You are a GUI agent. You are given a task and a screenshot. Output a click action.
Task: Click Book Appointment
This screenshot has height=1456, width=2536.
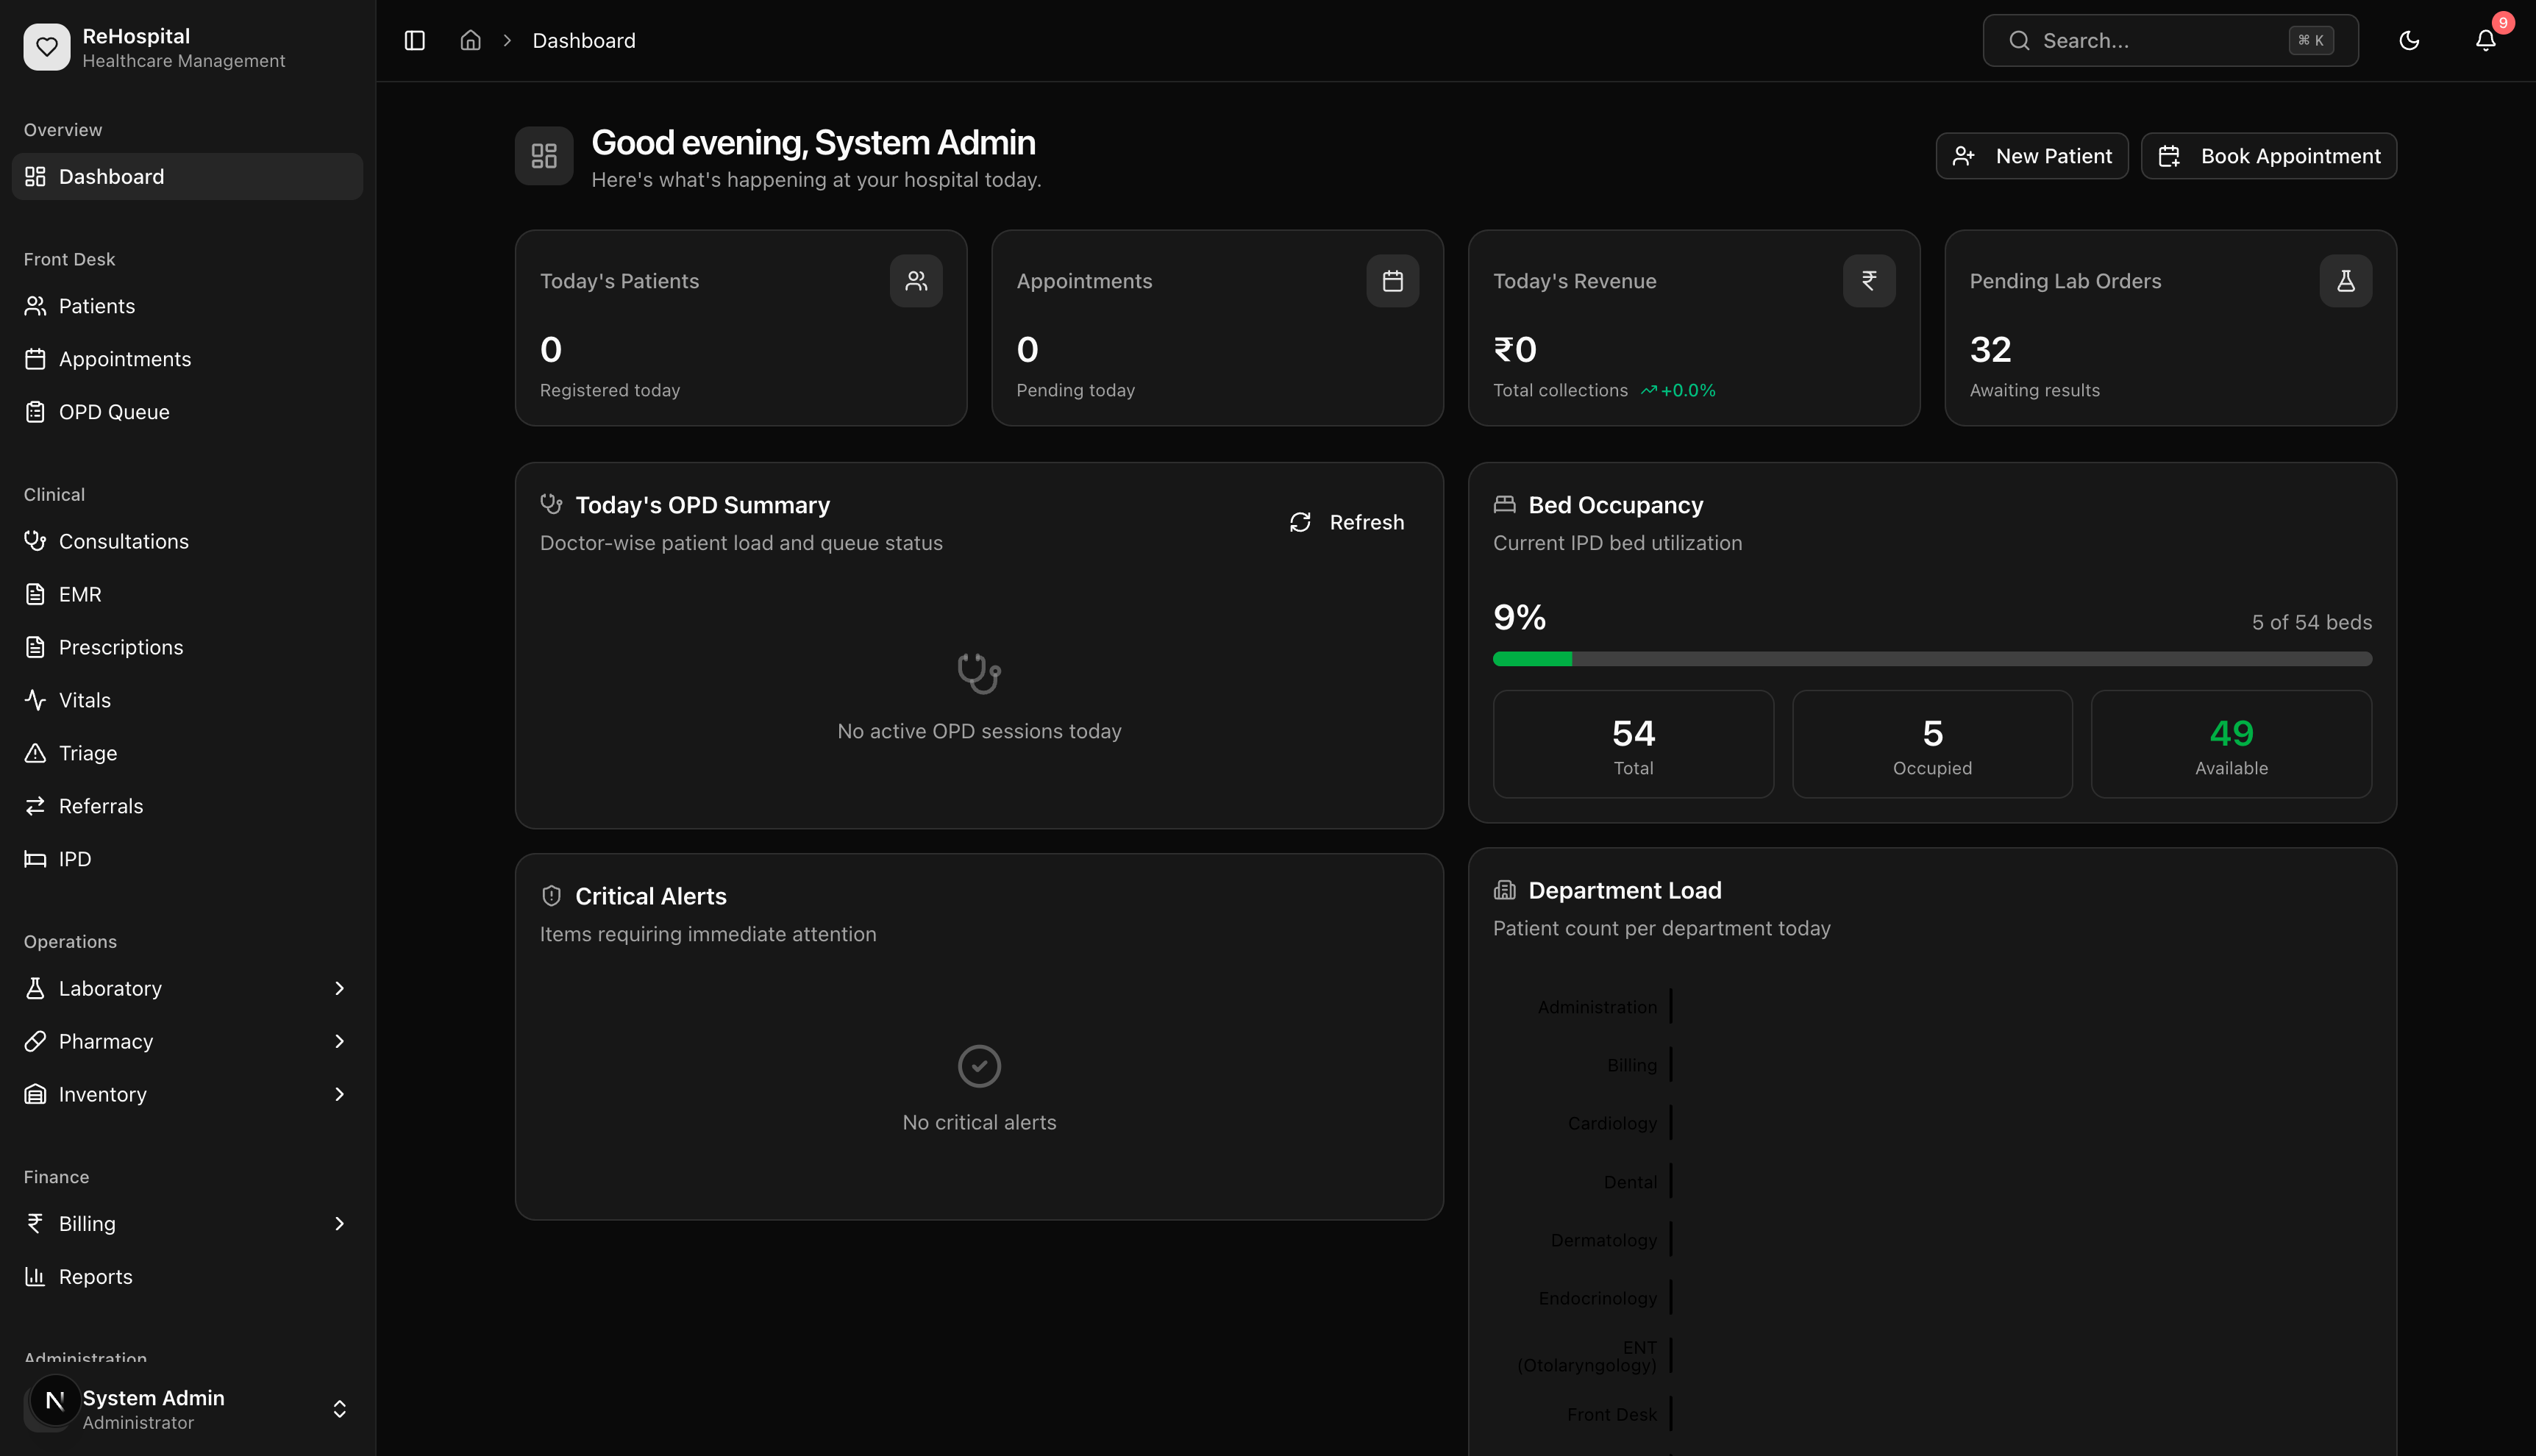click(2268, 155)
